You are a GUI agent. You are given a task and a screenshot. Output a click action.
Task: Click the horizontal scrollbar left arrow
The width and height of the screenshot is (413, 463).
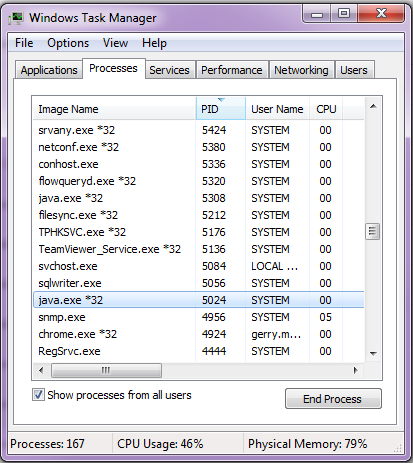click(x=41, y=370)
